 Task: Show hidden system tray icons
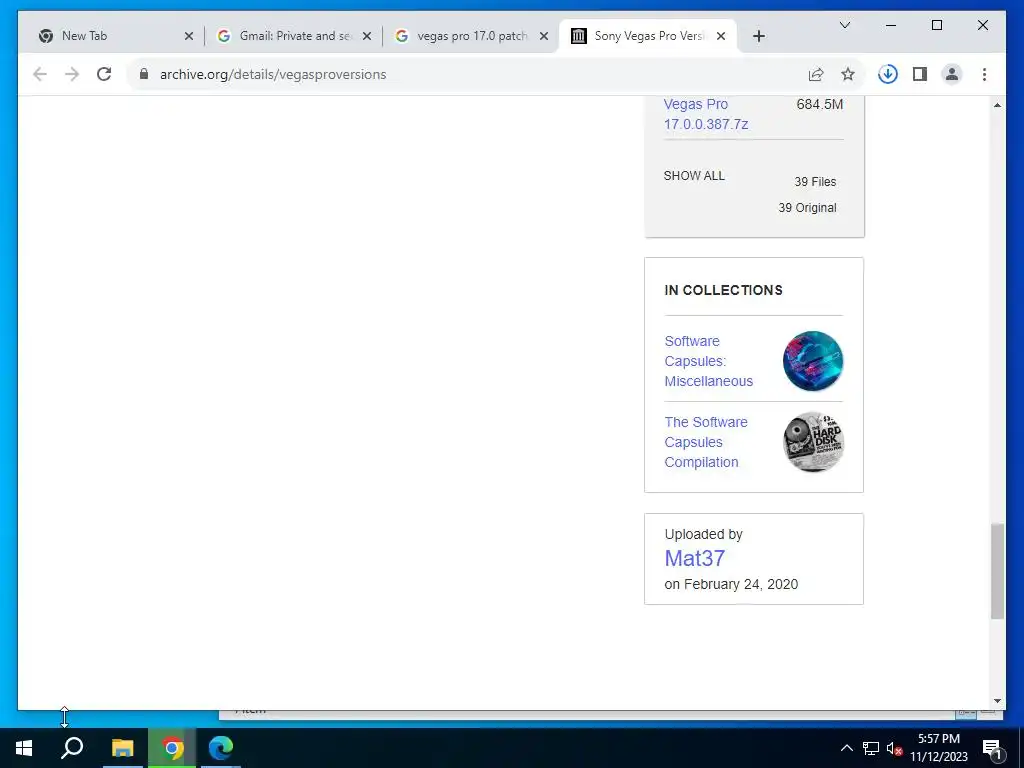pos(846,748)
